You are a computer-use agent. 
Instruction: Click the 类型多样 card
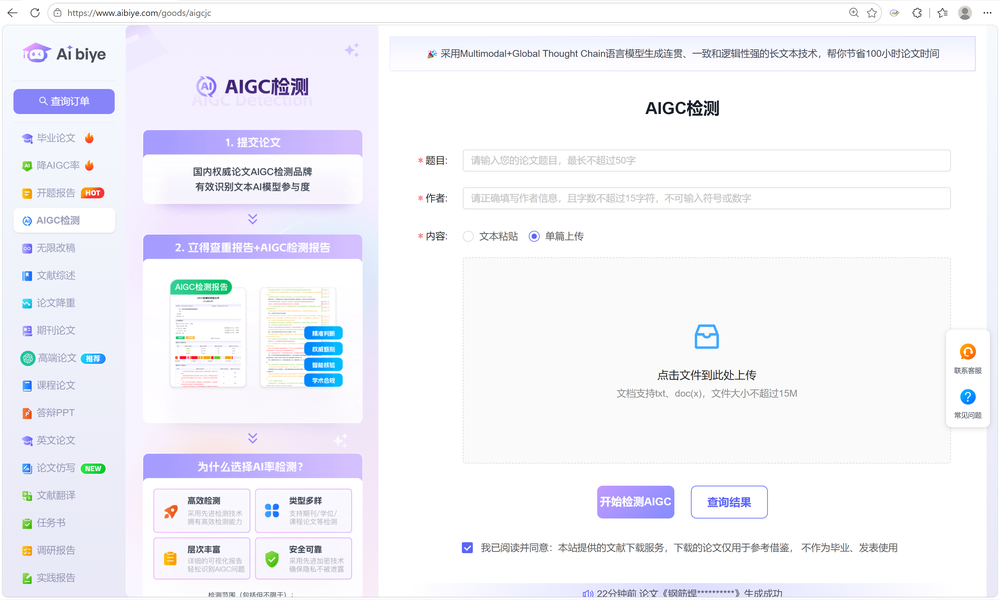pos(303,510)
